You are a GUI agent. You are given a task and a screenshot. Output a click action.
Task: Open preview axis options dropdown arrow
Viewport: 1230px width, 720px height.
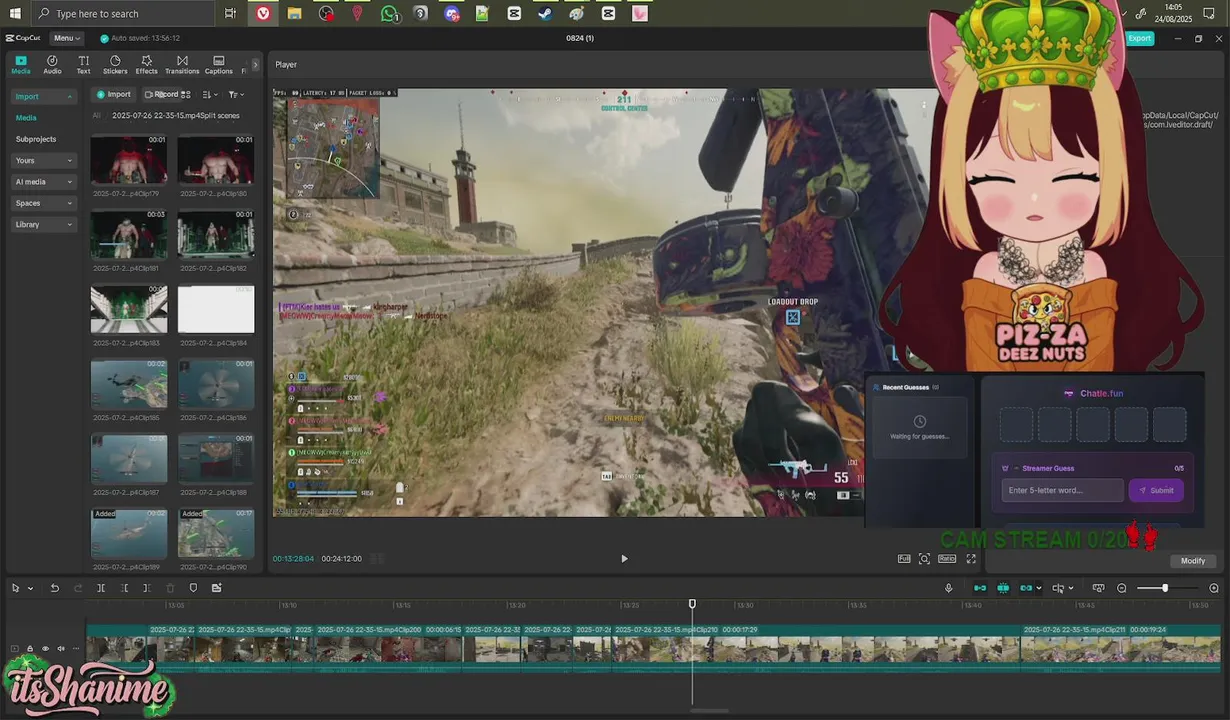tap(1070, 589)
